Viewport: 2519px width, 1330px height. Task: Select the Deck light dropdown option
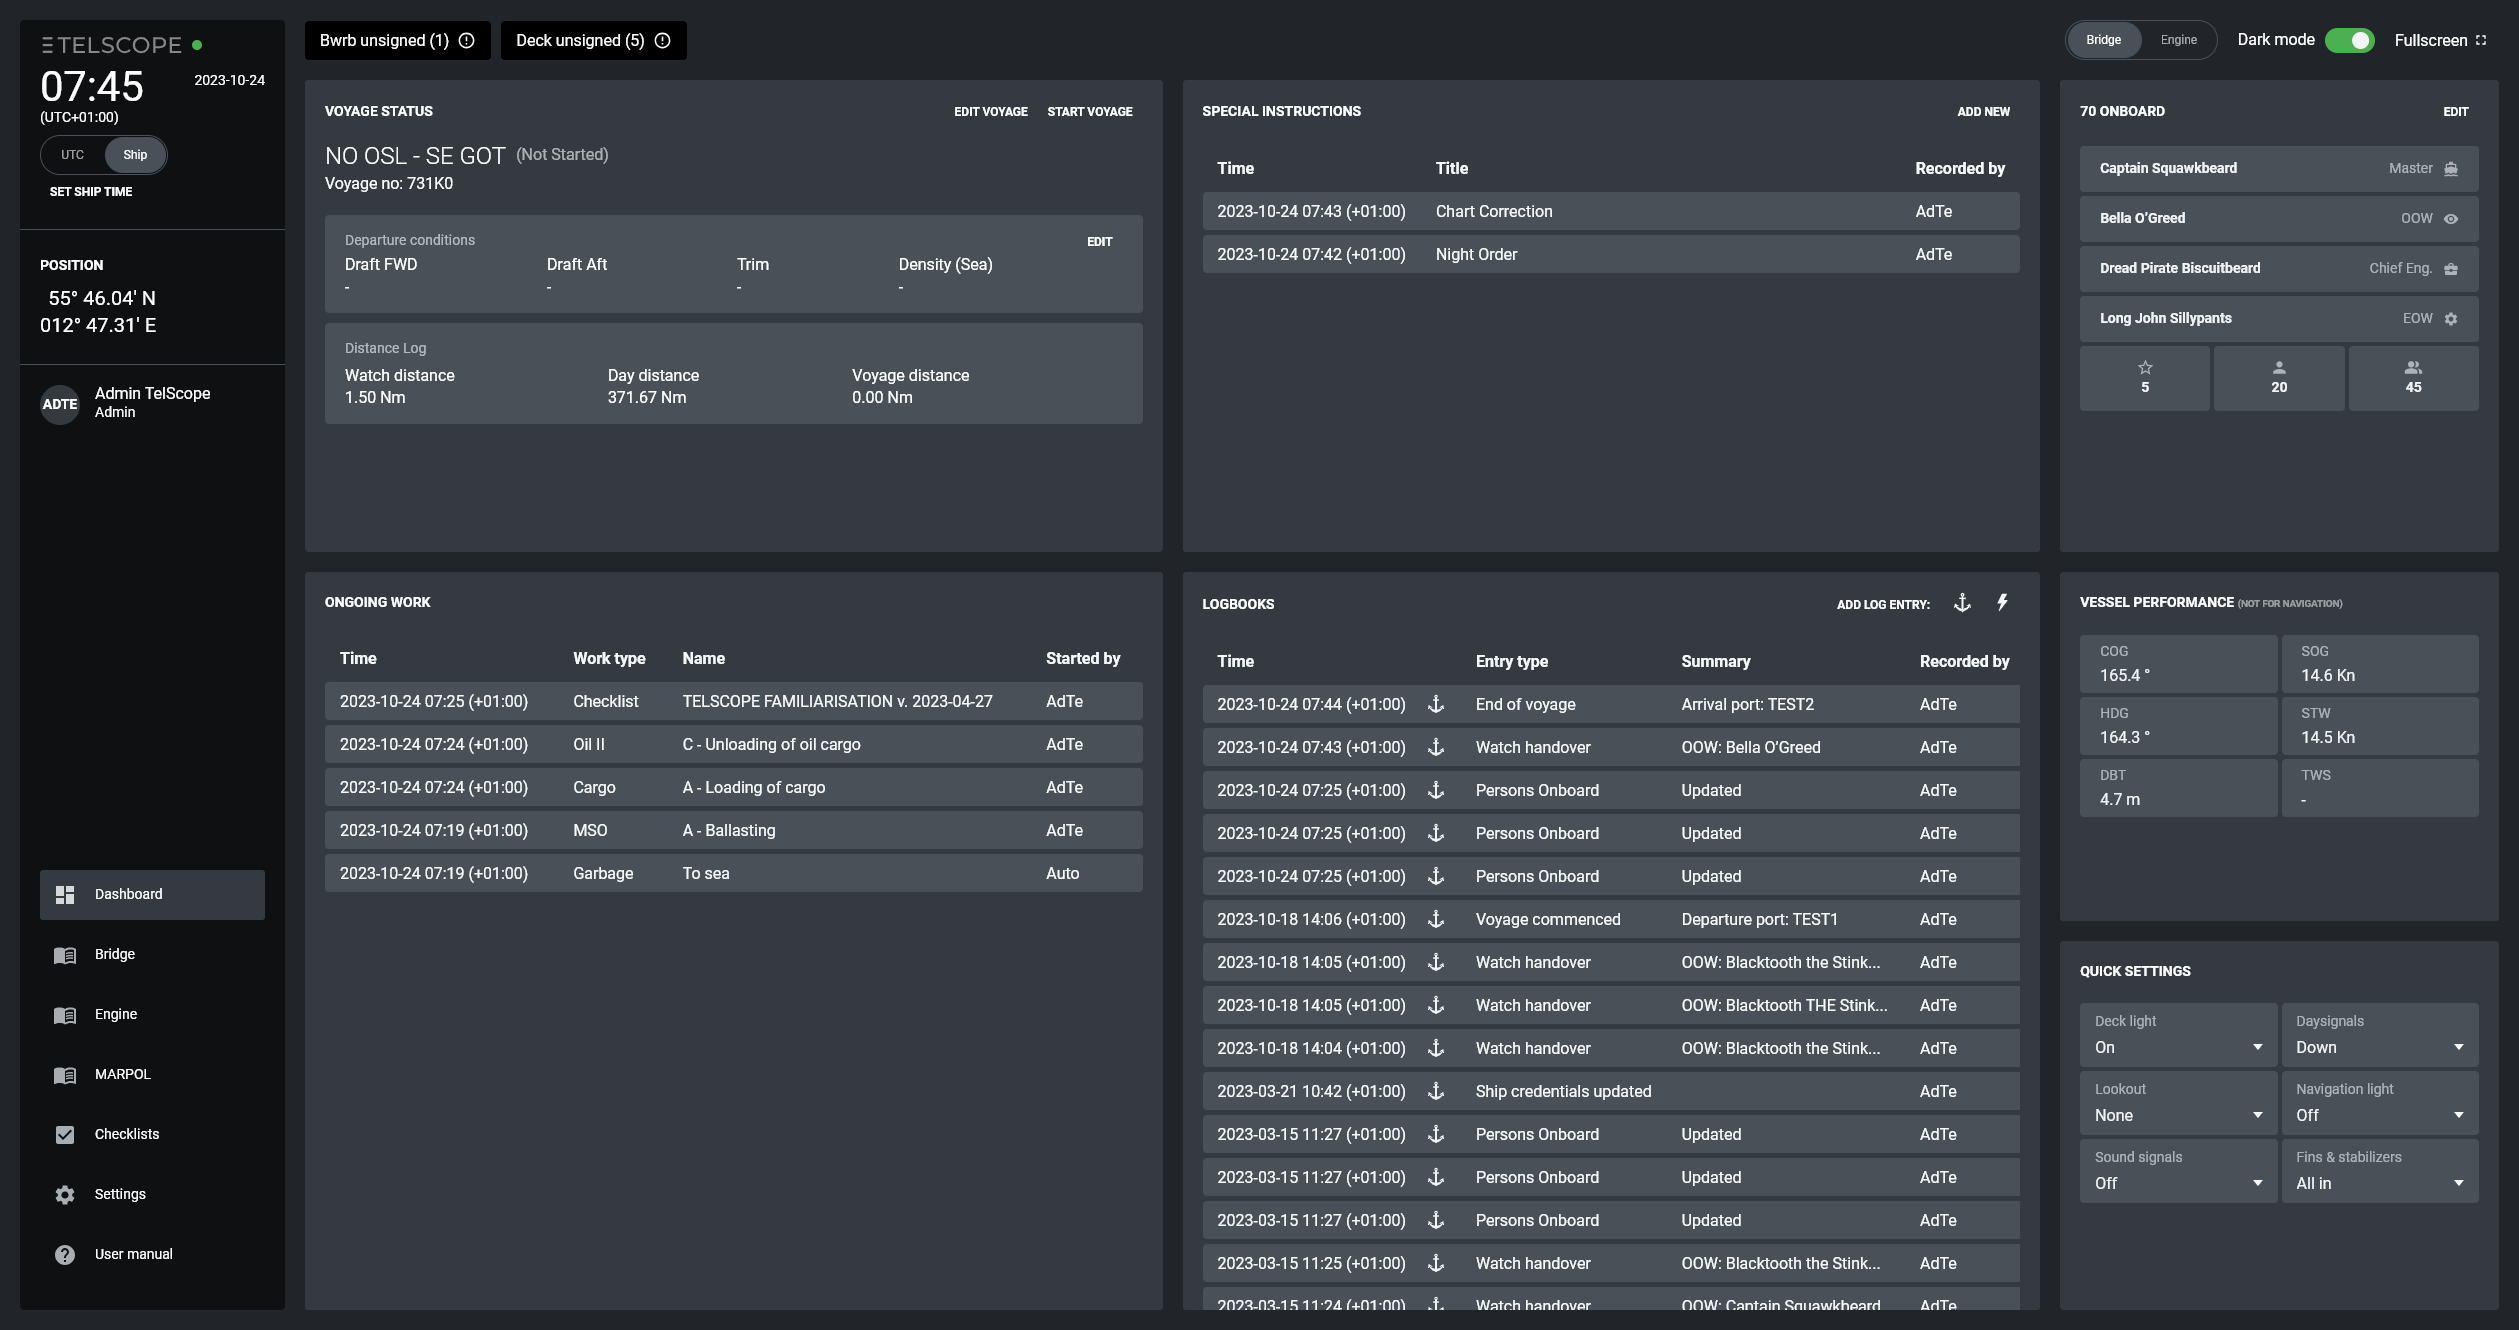[2177, 1047]
